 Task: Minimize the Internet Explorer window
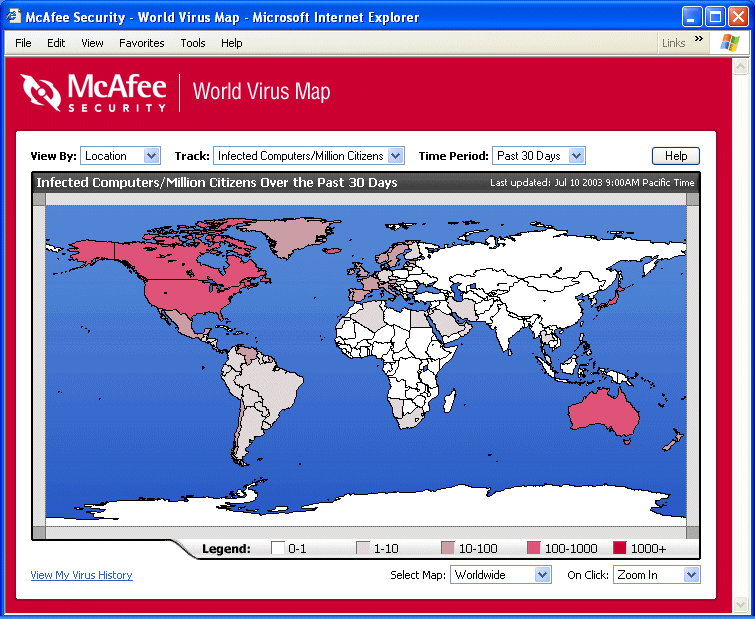click(x=692, y=17)
